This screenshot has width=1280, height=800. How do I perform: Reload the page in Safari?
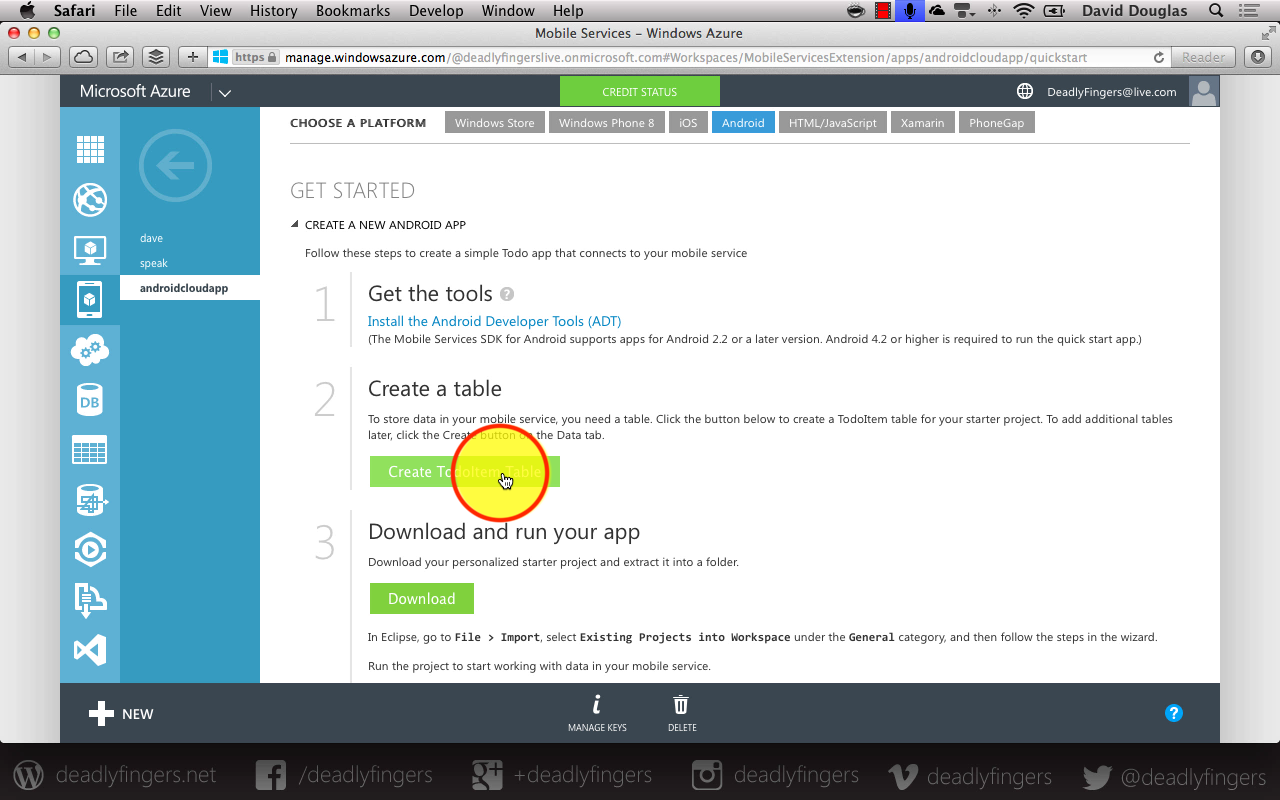pos(1159,58)
